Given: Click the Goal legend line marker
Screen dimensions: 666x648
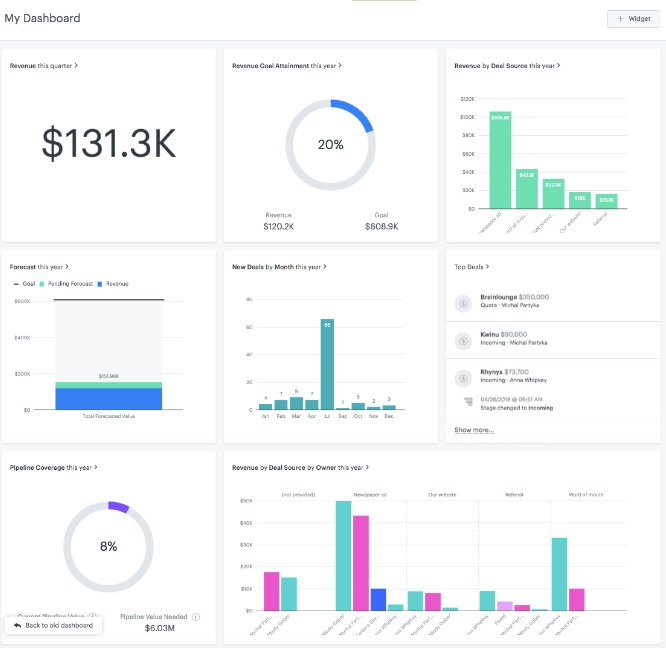Looking at the screenshot, I should pyautogui.click(x=16, y=284).
